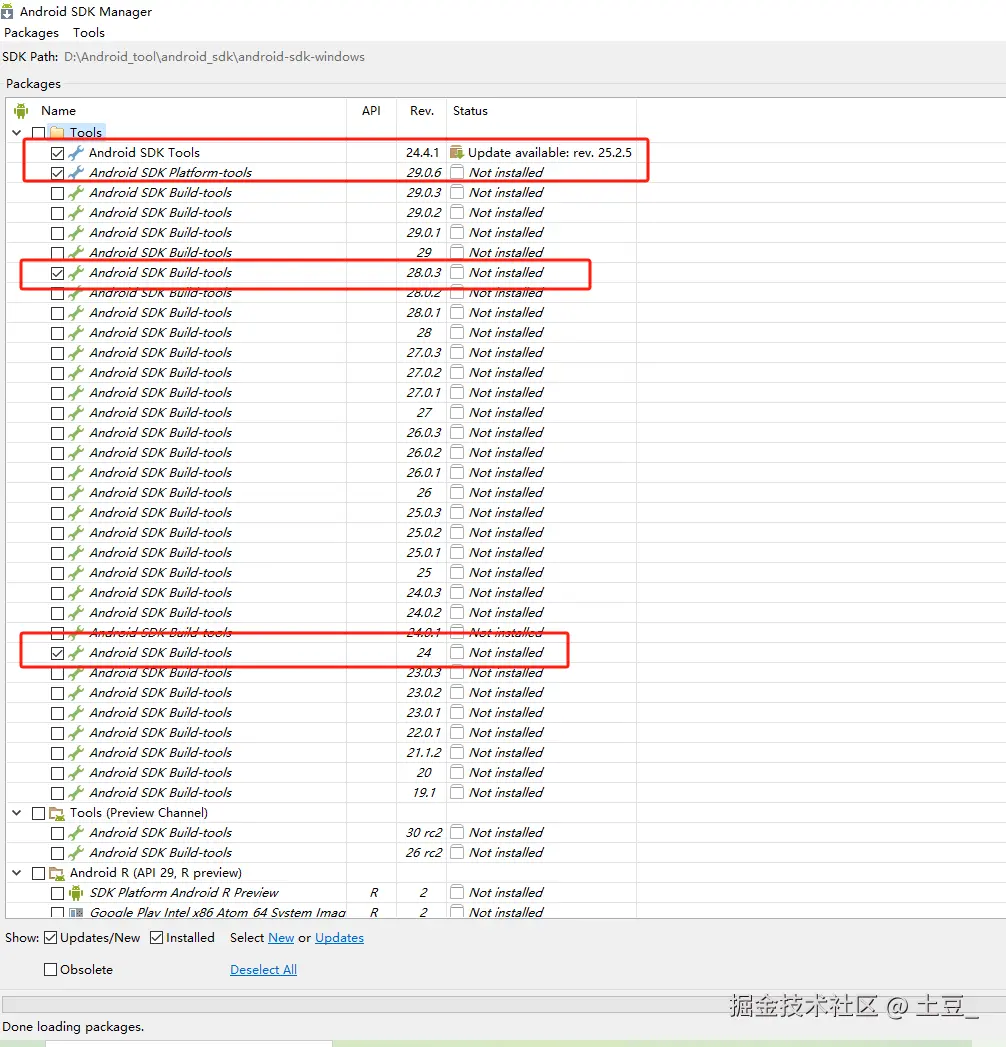Click wrench icon of Build-tools 25.0.3
Image resolution: width=1006 pixels, height=1047 pixels.
(76, 513)
